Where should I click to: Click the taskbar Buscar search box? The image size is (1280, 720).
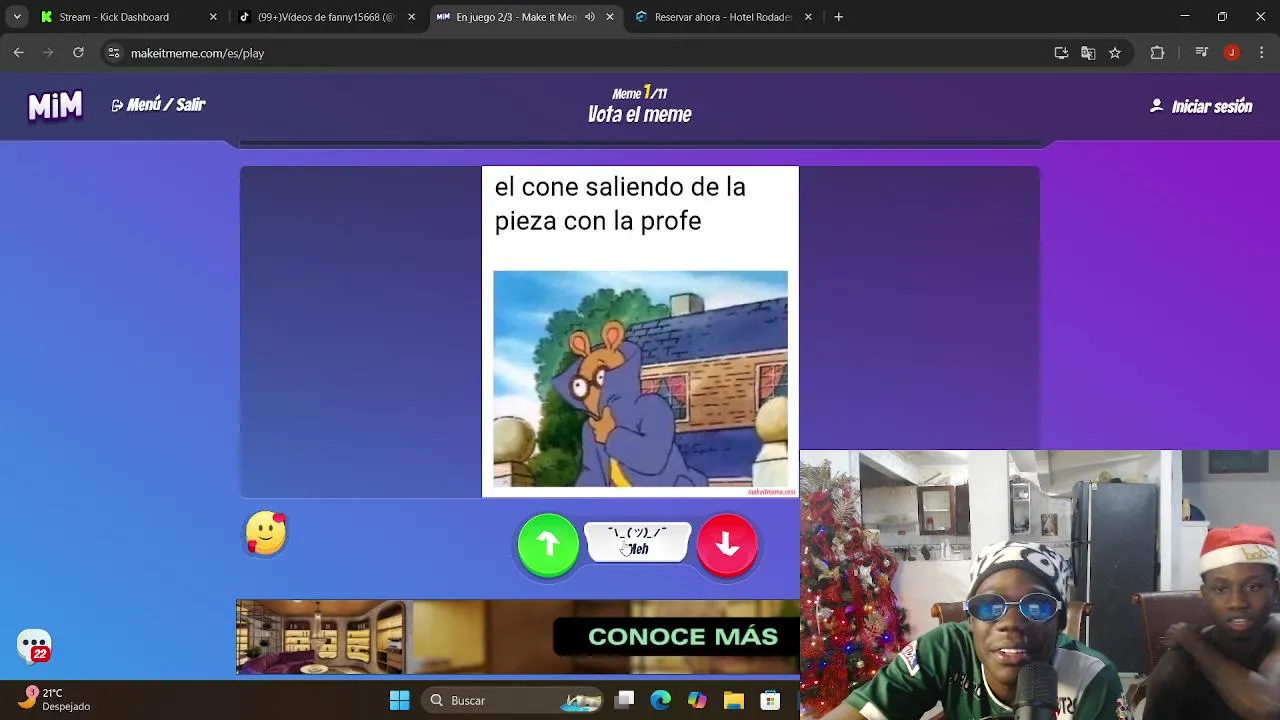pyautogui.click(x=510, y=700)
